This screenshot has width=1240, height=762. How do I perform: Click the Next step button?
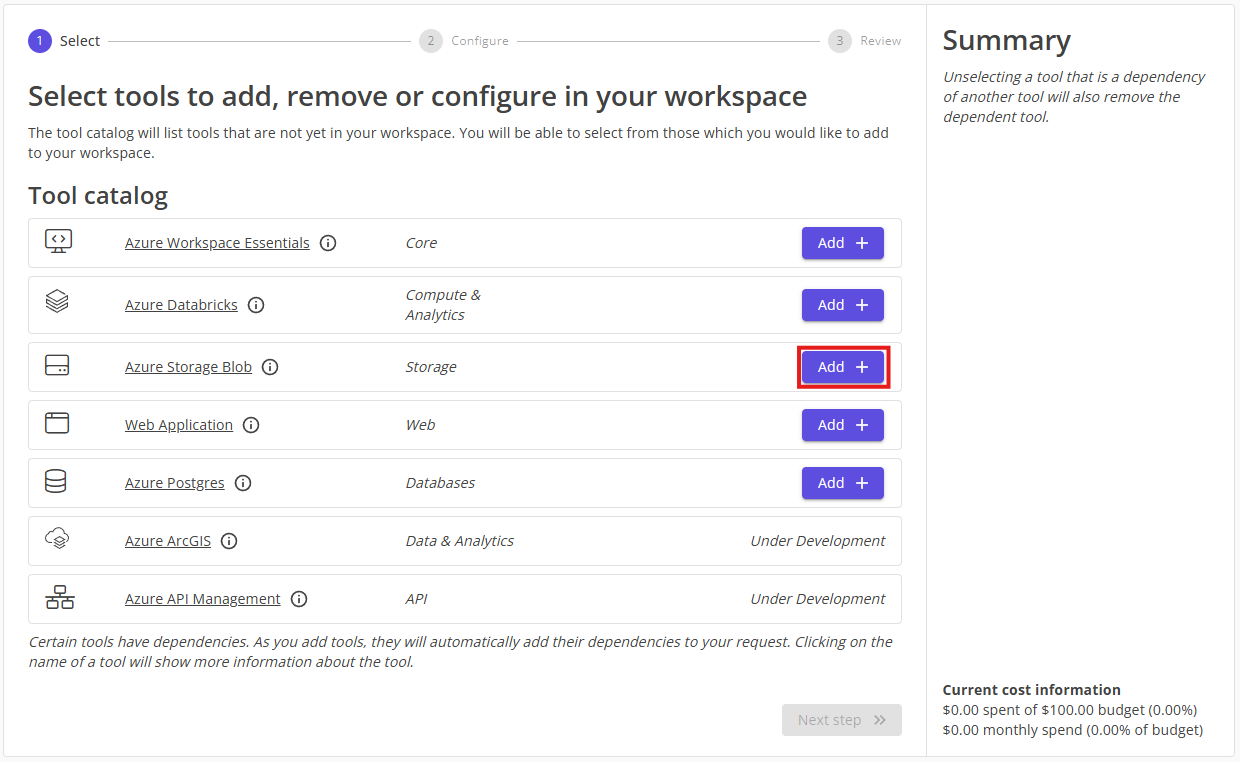(x=841, y=719)
